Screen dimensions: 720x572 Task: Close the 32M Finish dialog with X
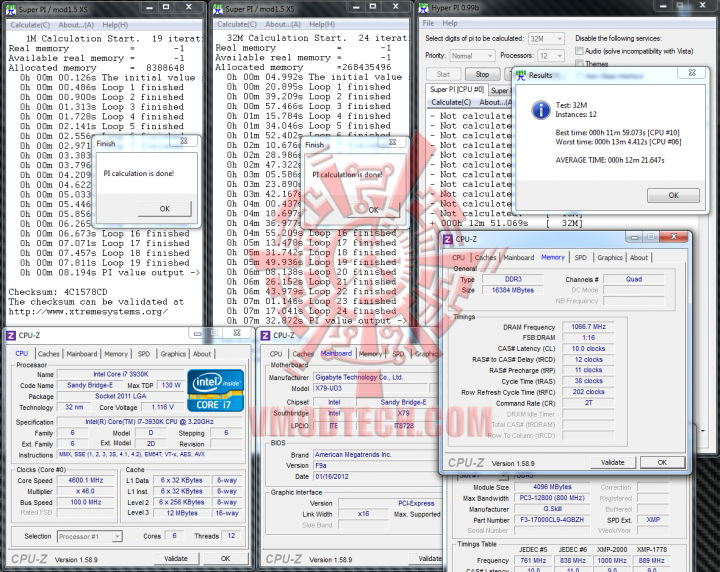[x=392, y=142]
